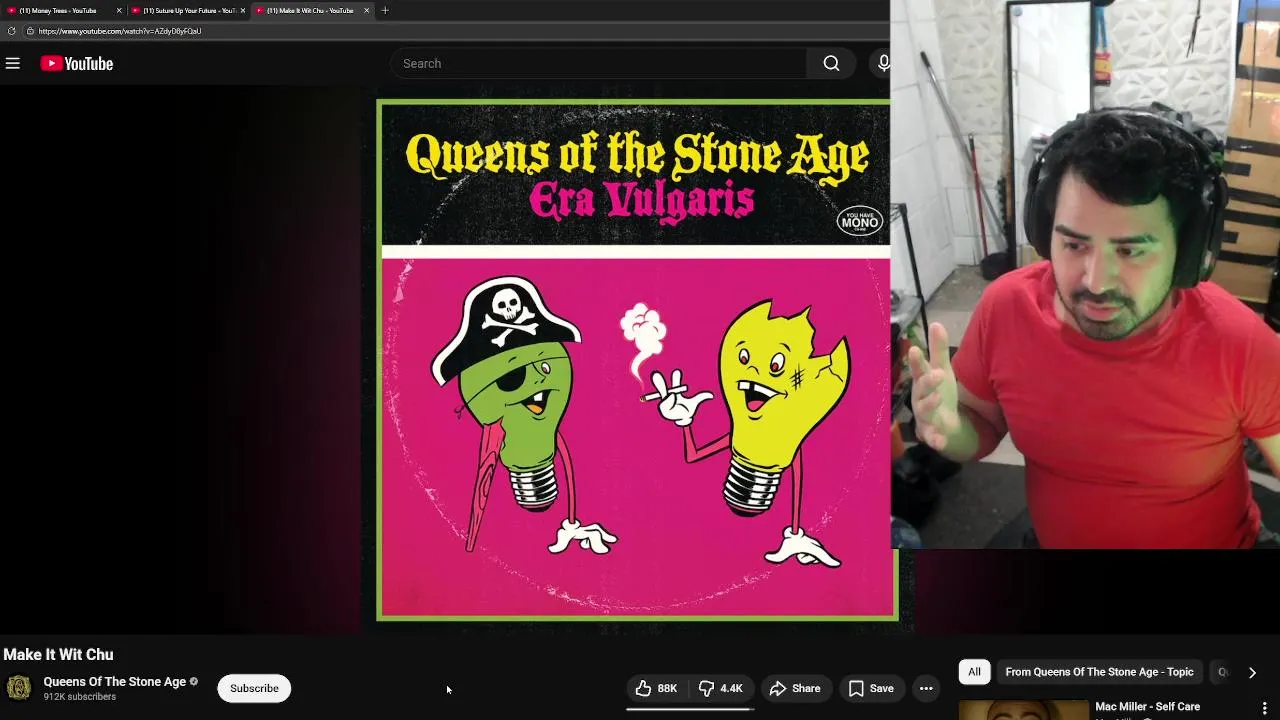Dislike the video (4.4K thumbs down)
This screenshot has height=720, width=1280.
click(721, 688)
